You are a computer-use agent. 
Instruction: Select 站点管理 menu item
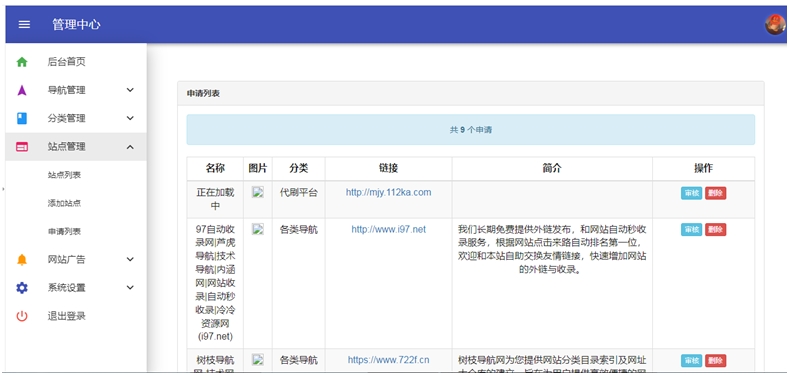(76, 146)
